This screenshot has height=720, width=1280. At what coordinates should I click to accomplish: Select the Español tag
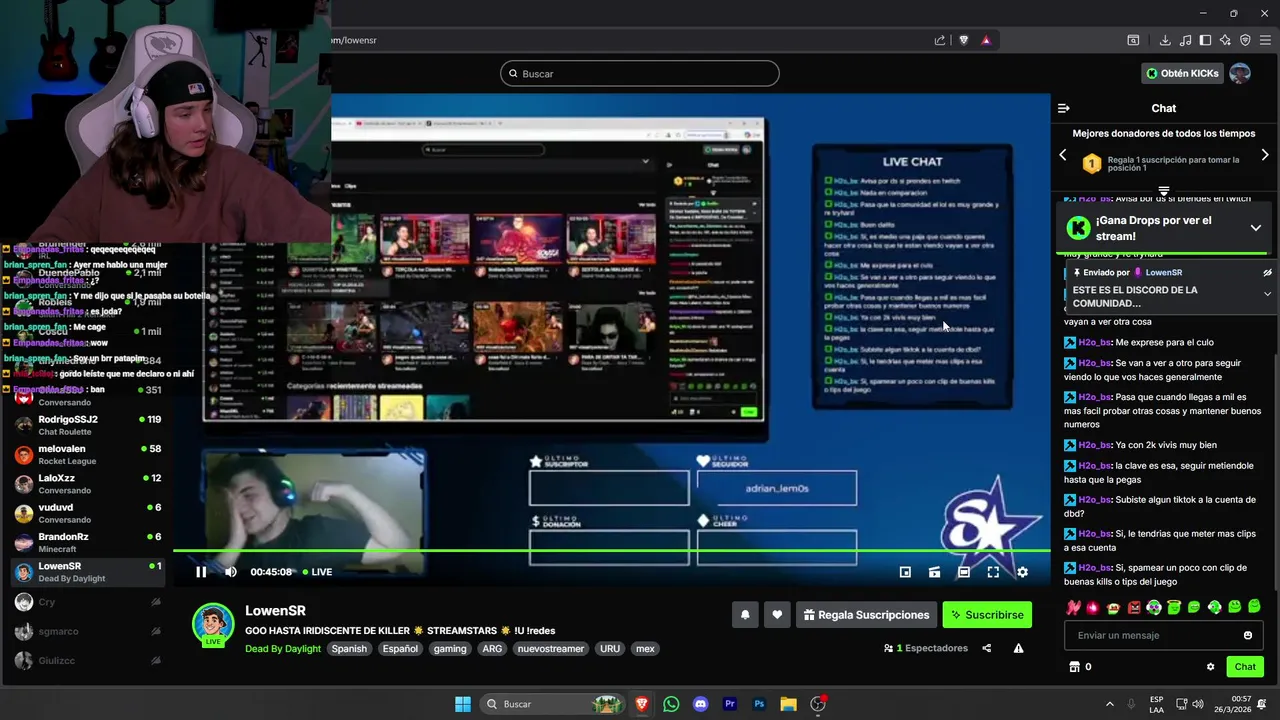[x=400, y=649]
